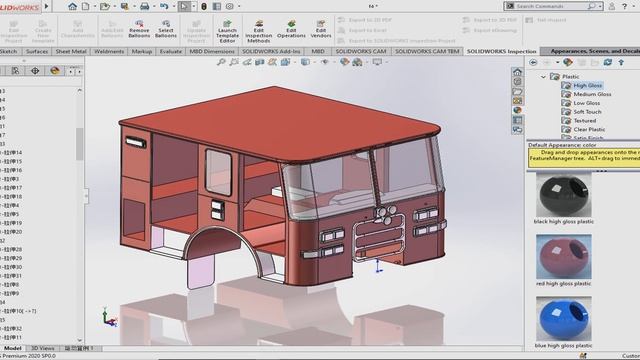Viewport: 640px width, 360px height.
Task: Open Edit Inspection Methods
Action: [x=258, y=31]
